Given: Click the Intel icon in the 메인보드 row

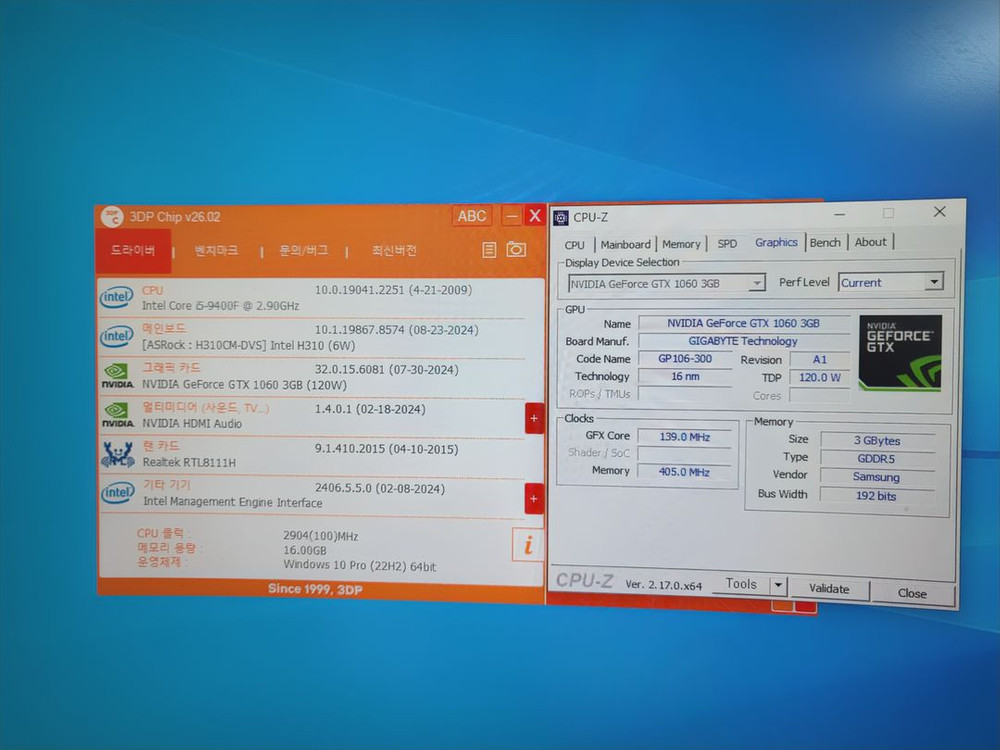Looking at the screenshot, I should (117, 337).
